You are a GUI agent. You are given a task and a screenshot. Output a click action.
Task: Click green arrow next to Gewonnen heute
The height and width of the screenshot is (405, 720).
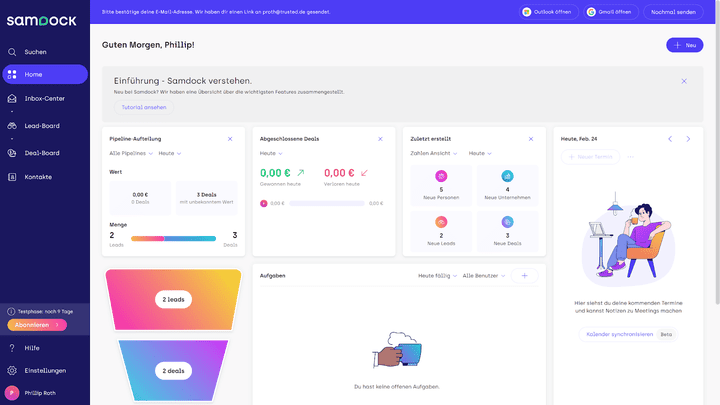click(x=301, y=173)
